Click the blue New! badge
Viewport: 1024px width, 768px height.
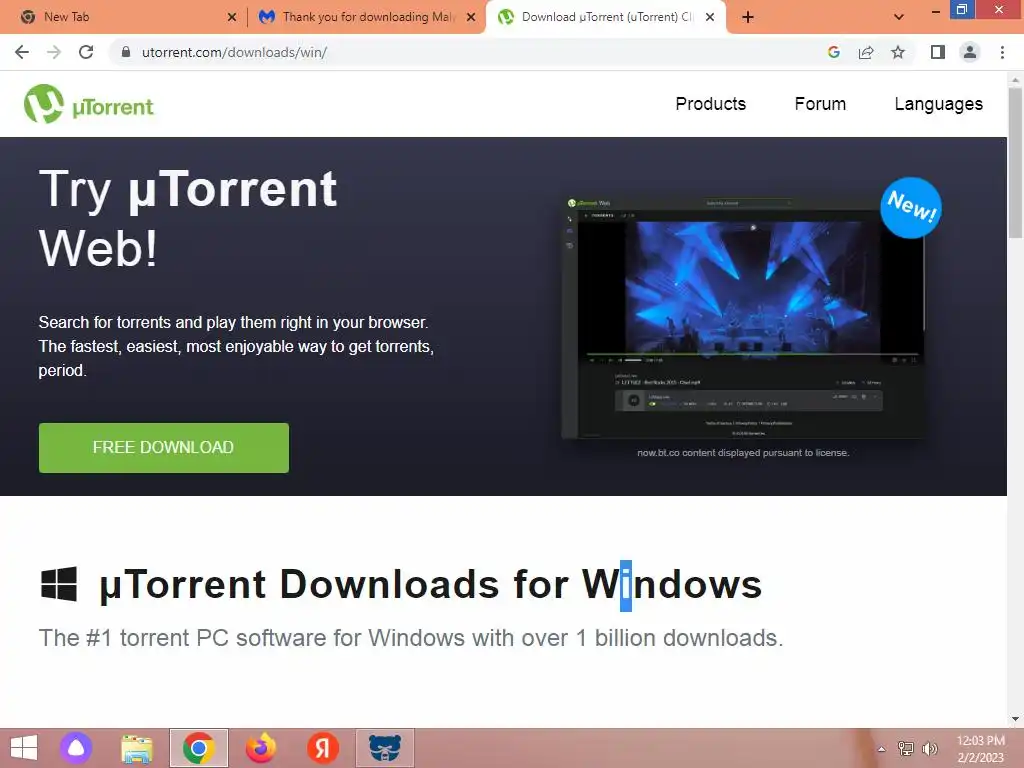(911, 208)
